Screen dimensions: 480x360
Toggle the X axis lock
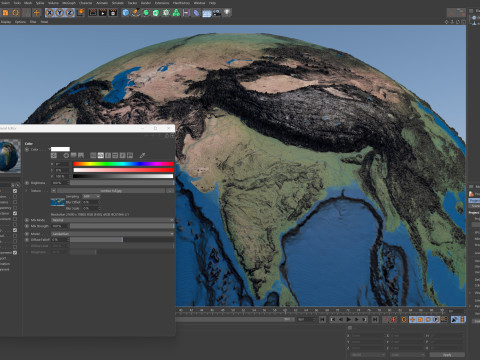click(49, 13)
